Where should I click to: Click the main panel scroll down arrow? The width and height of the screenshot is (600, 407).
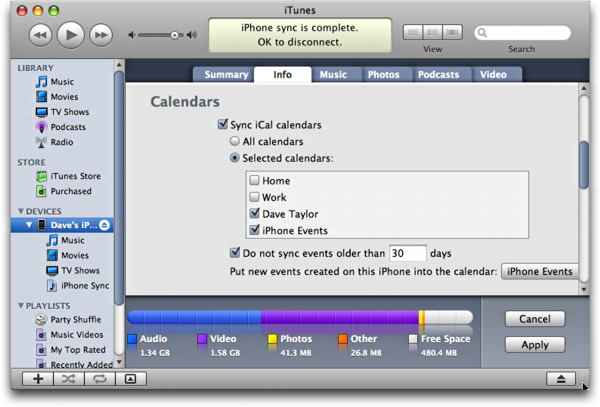click(x=584, y=290)
